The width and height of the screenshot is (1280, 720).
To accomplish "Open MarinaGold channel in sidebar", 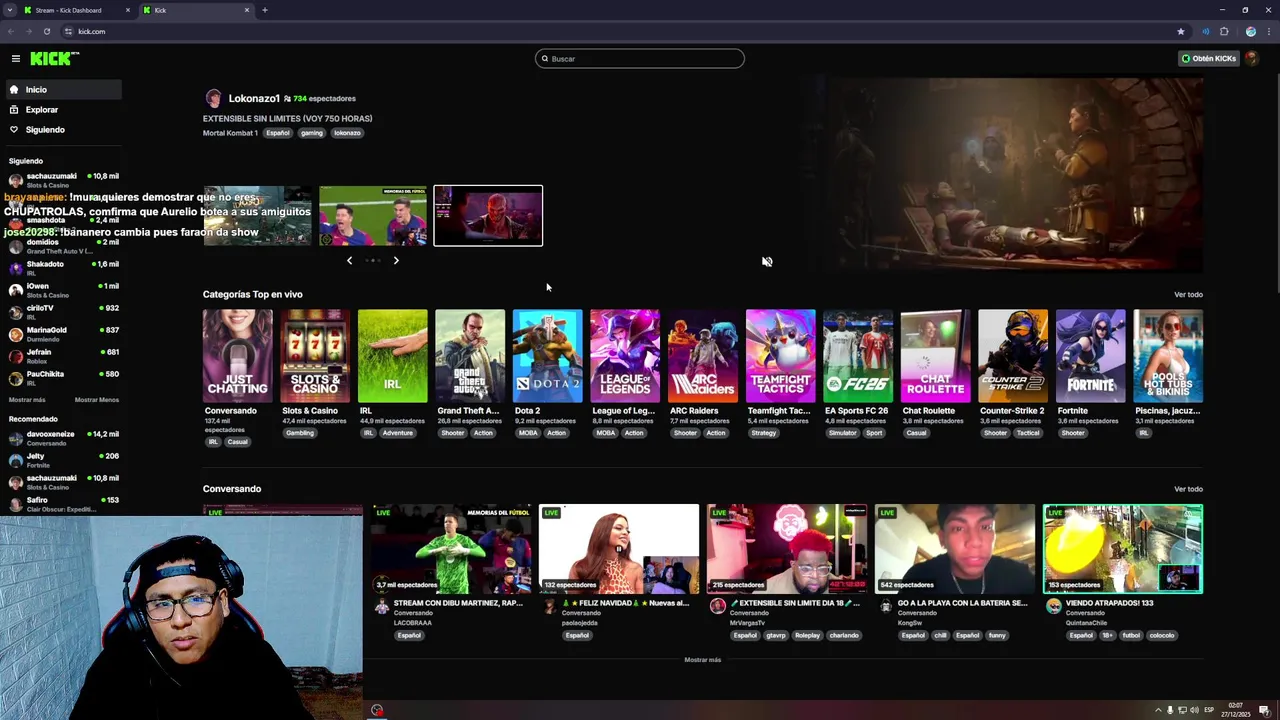I will pos(63,334).
